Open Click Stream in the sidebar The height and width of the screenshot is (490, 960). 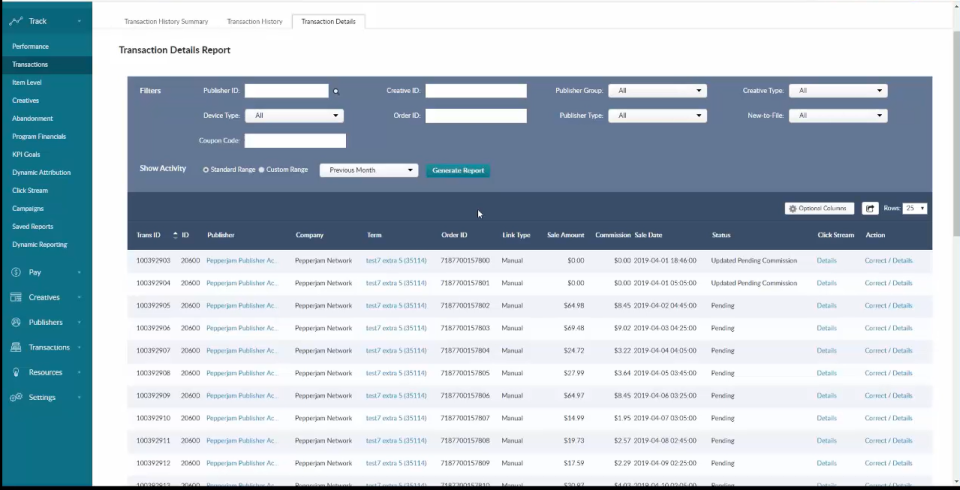(x=30, y=190)
